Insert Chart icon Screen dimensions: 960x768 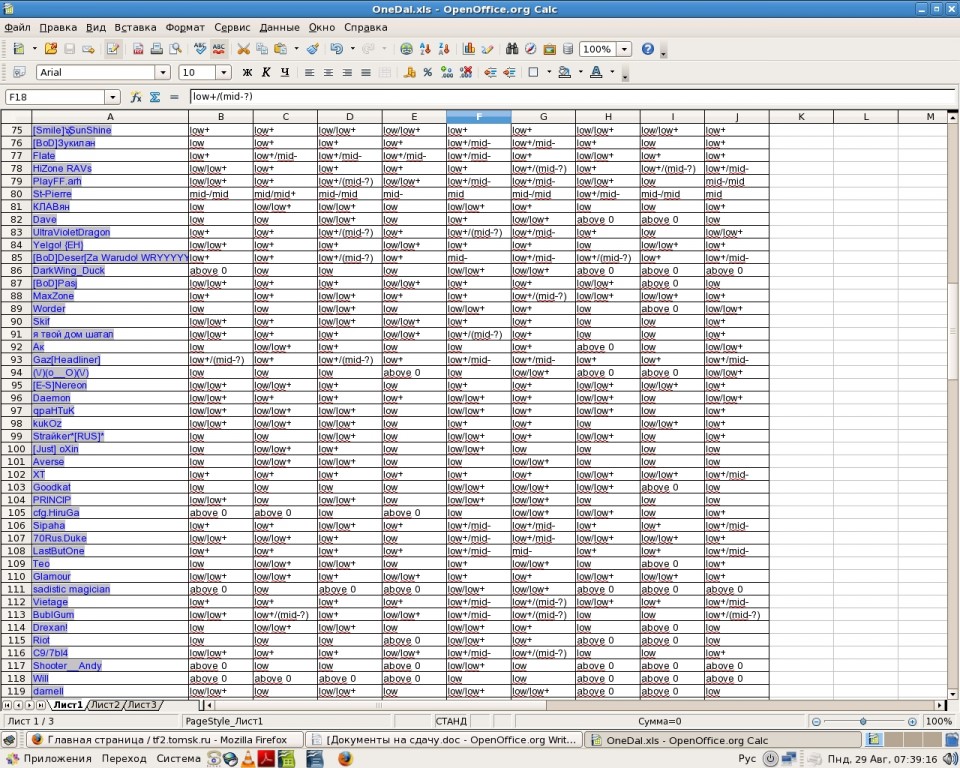pyautogui.click(x=469, y=49)
